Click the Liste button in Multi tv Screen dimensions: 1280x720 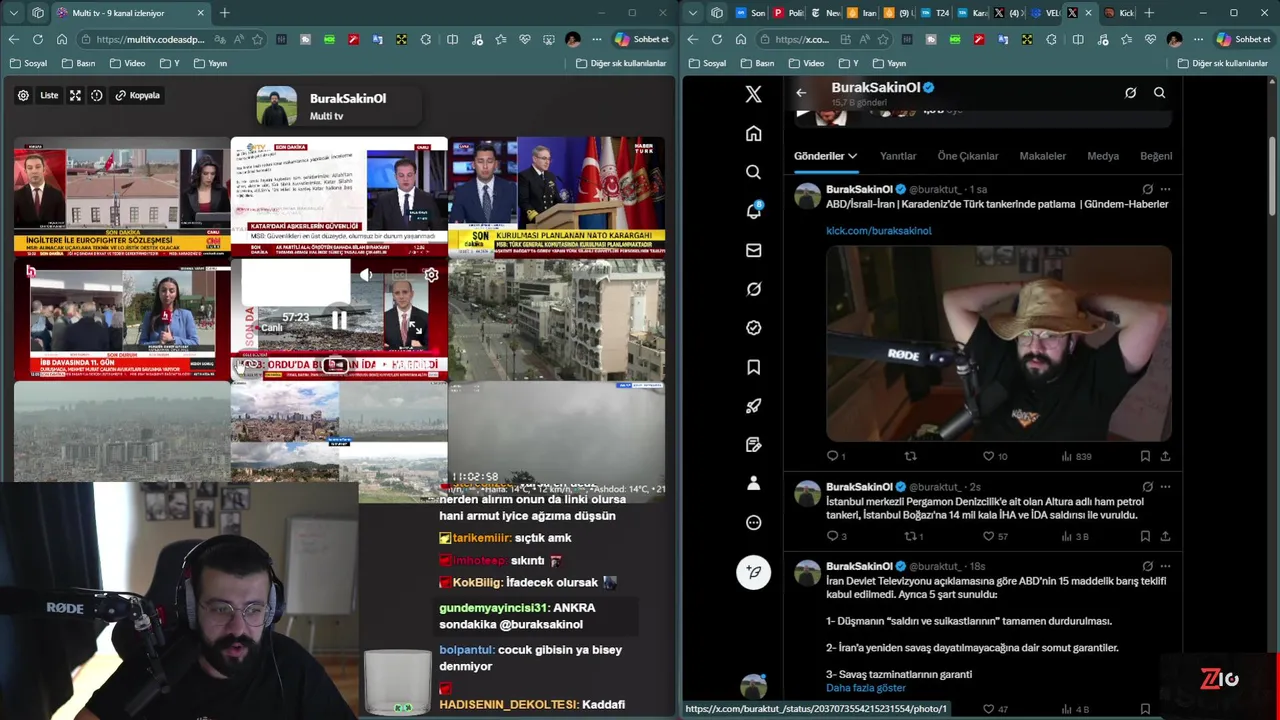pos(49,95)
